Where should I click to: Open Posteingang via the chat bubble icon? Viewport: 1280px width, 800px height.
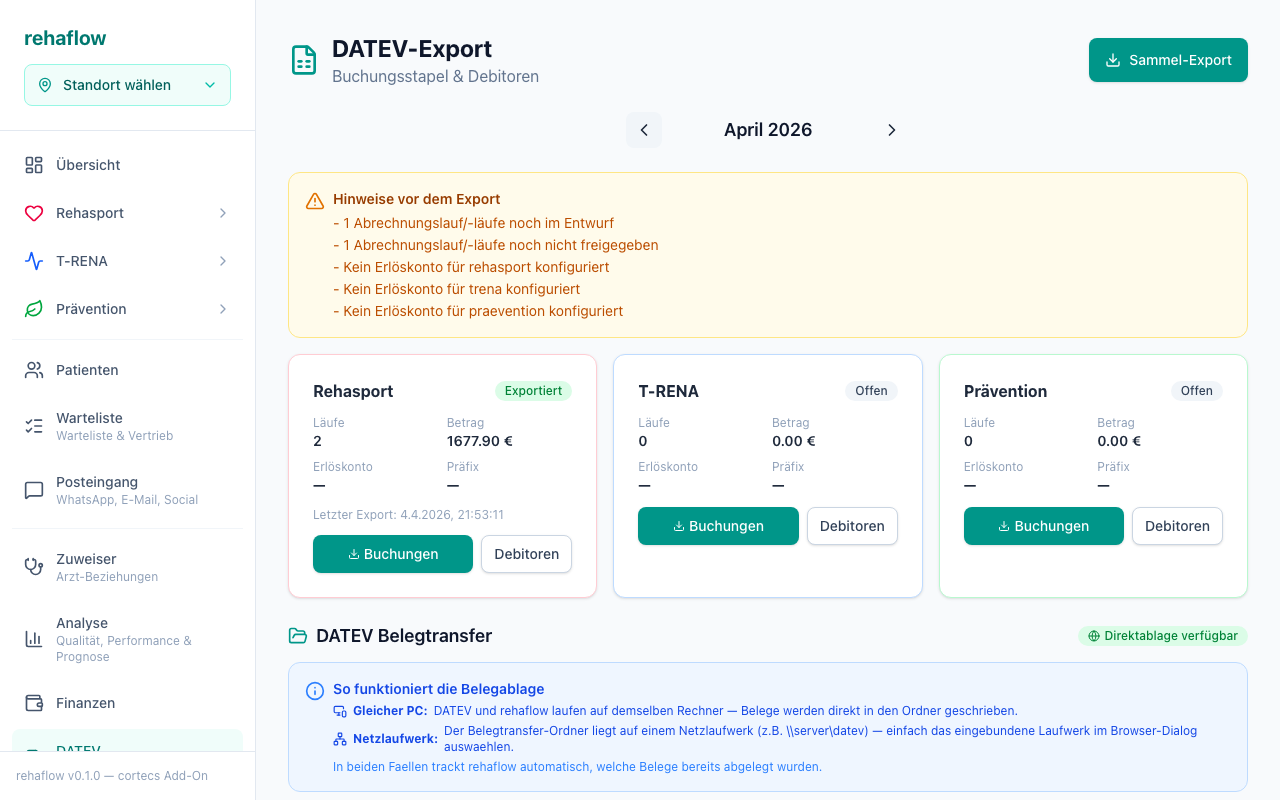pyautogui.click(x=33, y=489)
